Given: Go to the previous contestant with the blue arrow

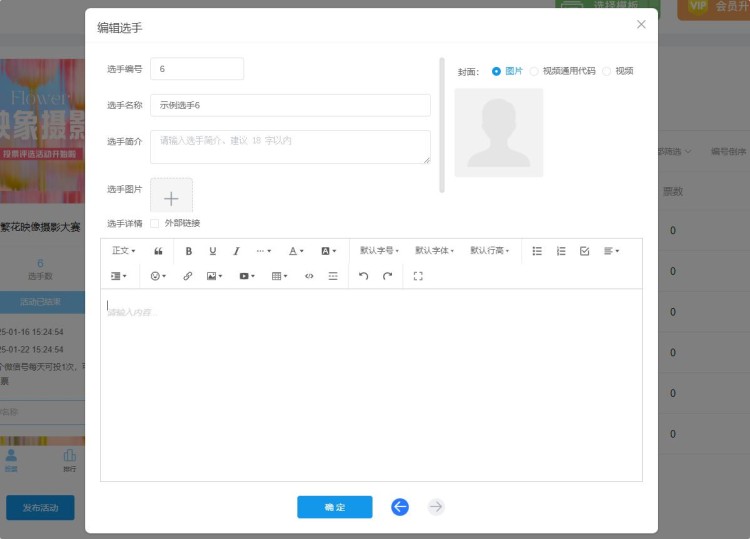Looking at the screenshot, I should click(x=400, y=507).
